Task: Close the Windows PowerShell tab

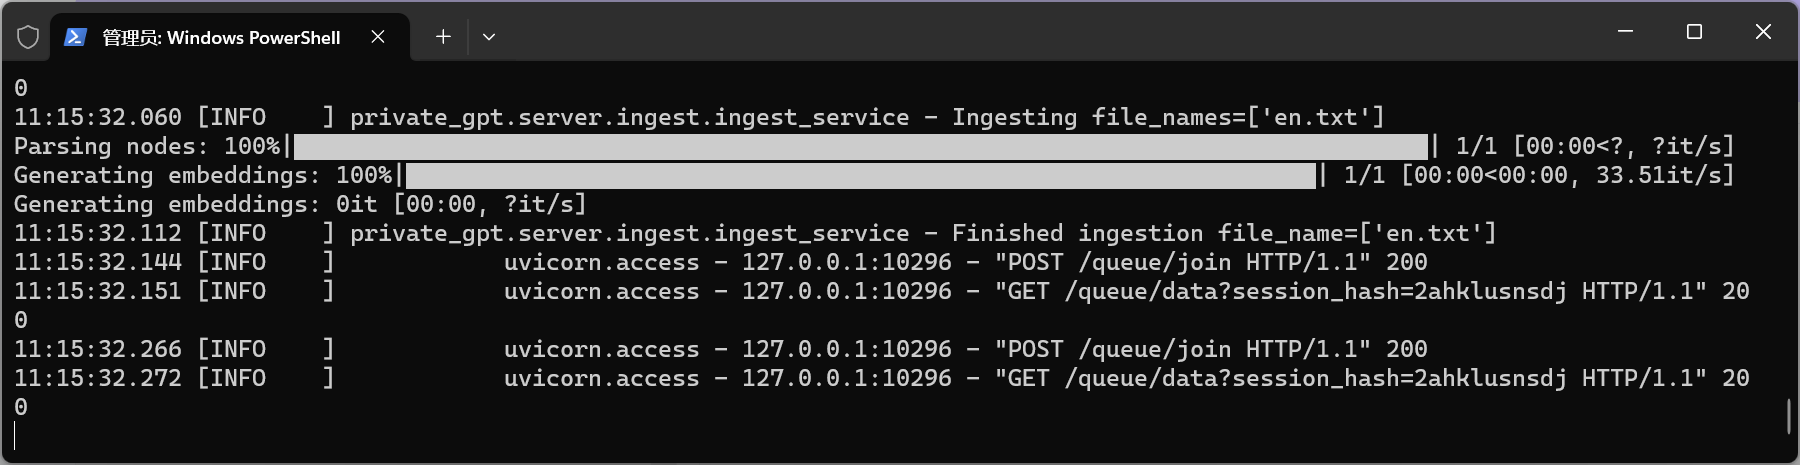Action: [378, 37]
